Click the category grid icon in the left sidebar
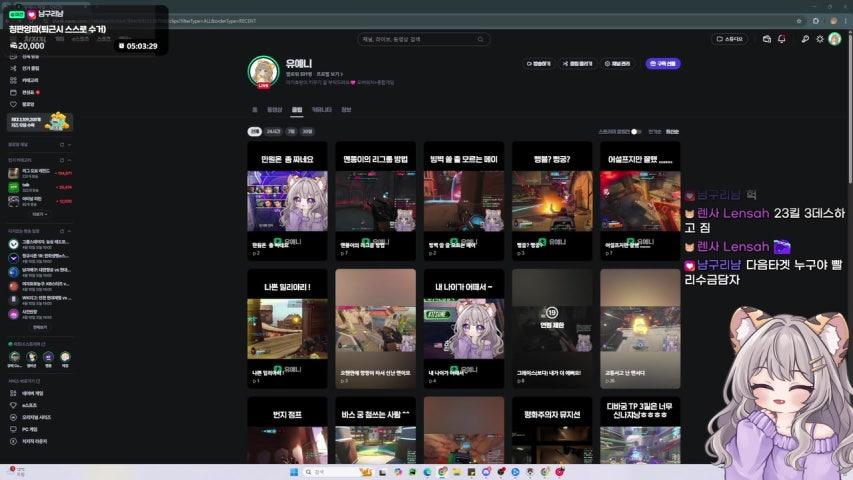The height and width of the screenshot is (480, 853). (13, 80)
